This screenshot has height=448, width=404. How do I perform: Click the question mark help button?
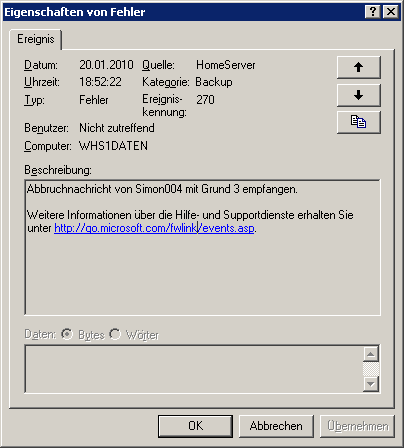[x=373, y=12]
